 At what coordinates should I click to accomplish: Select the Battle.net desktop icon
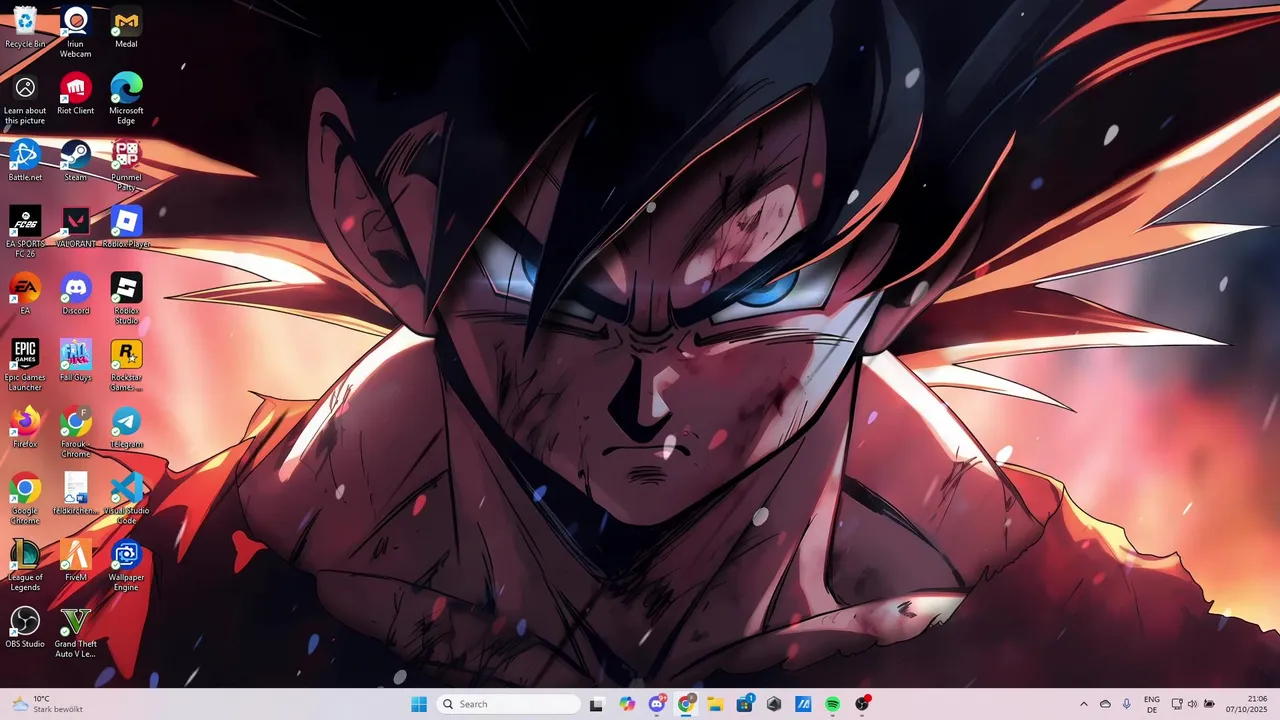tap(25, 161)
